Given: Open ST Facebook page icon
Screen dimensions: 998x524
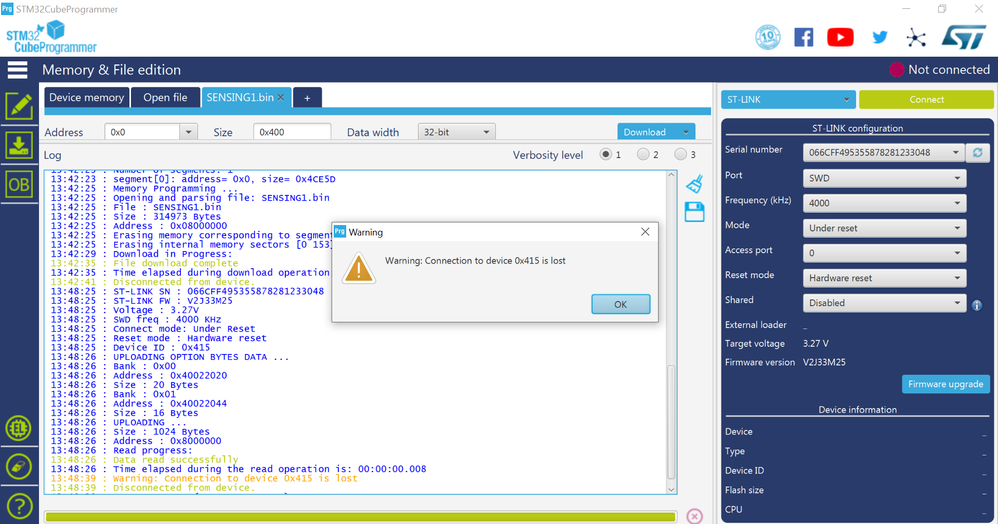Looking at the screenshot, I should [803, 38].
